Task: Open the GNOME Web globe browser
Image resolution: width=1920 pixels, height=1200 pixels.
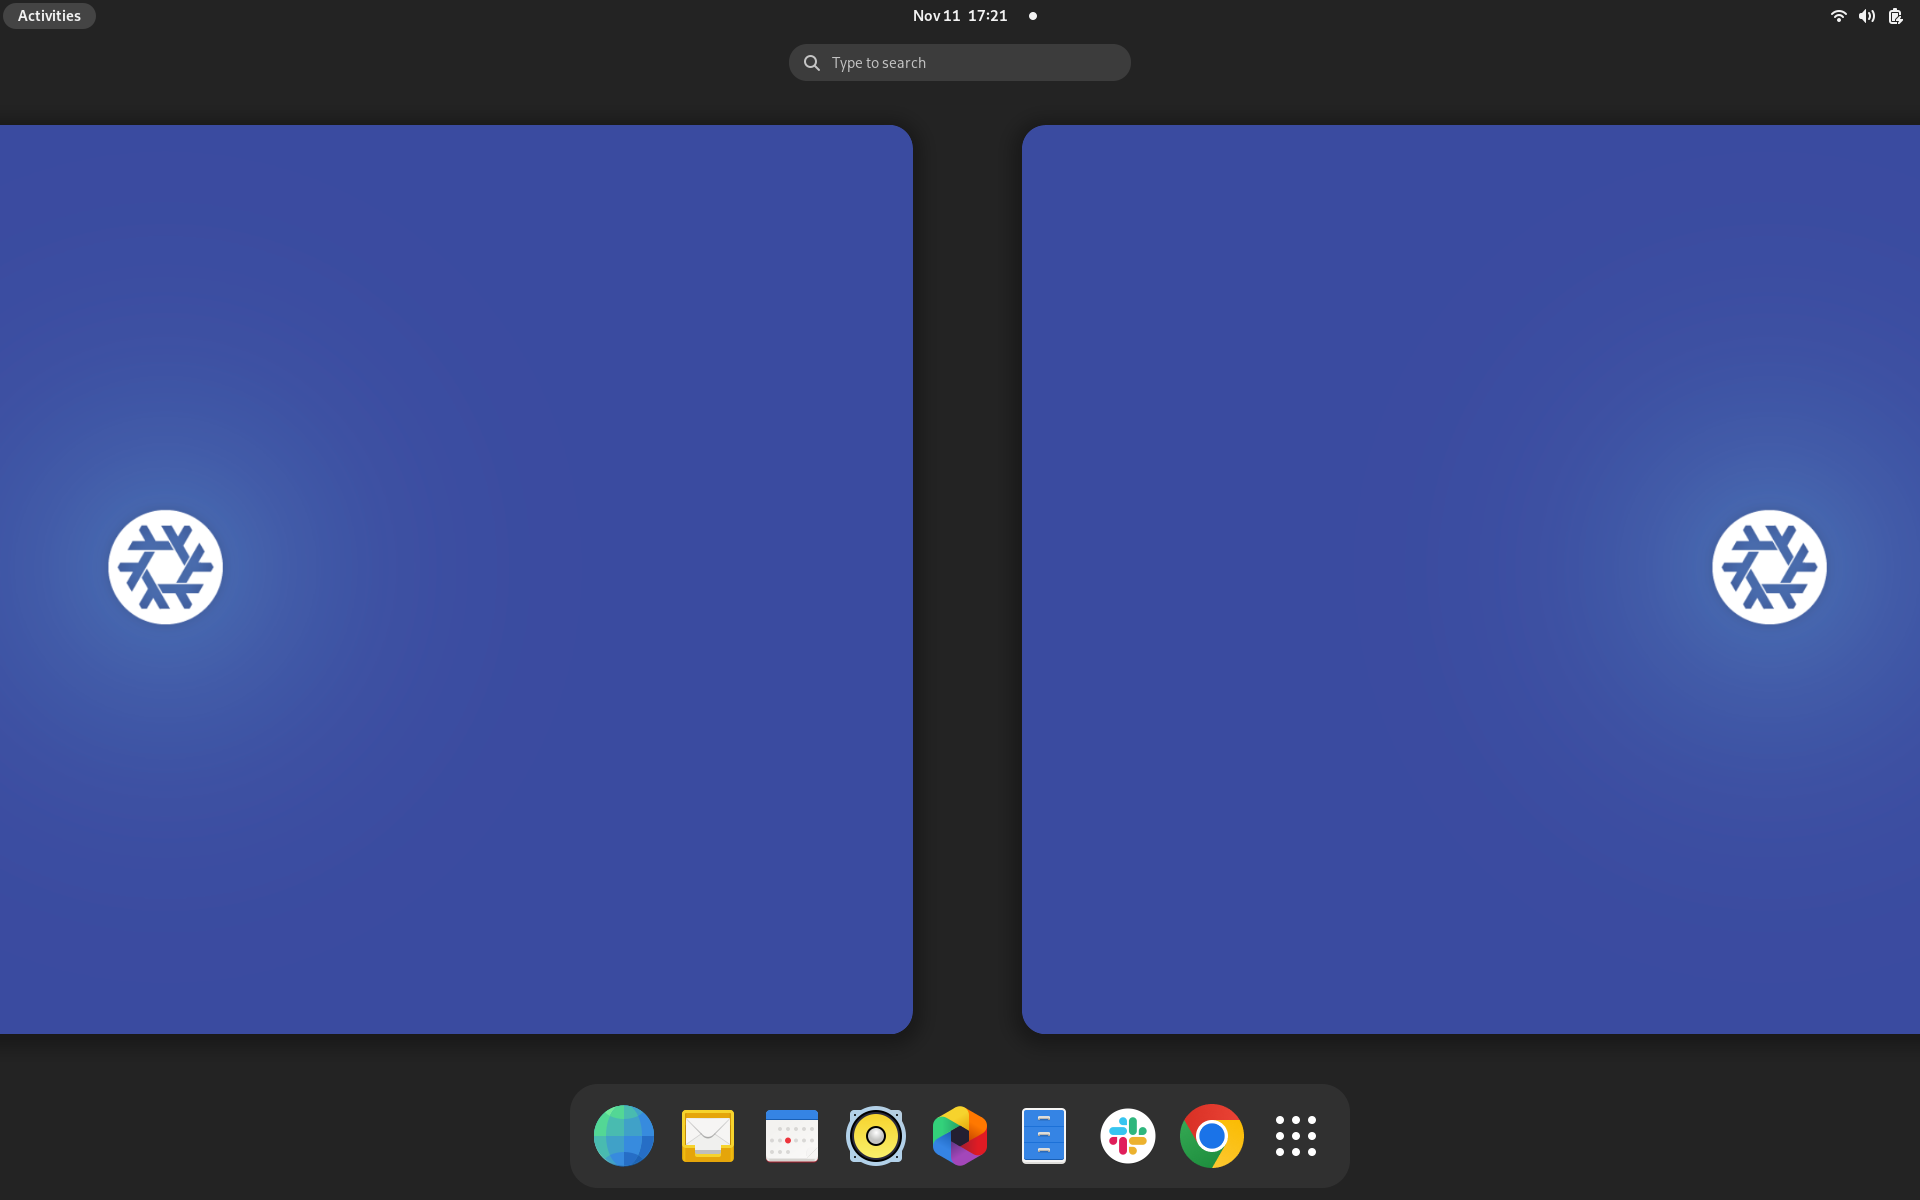Action: tap(623, 1135)
